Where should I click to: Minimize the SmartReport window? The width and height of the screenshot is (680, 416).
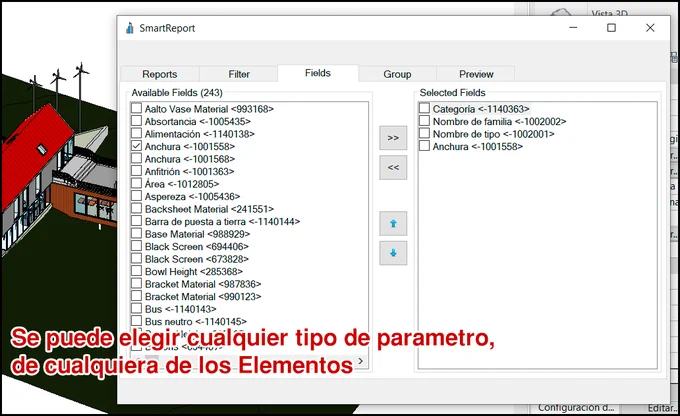tap(573, 28)
